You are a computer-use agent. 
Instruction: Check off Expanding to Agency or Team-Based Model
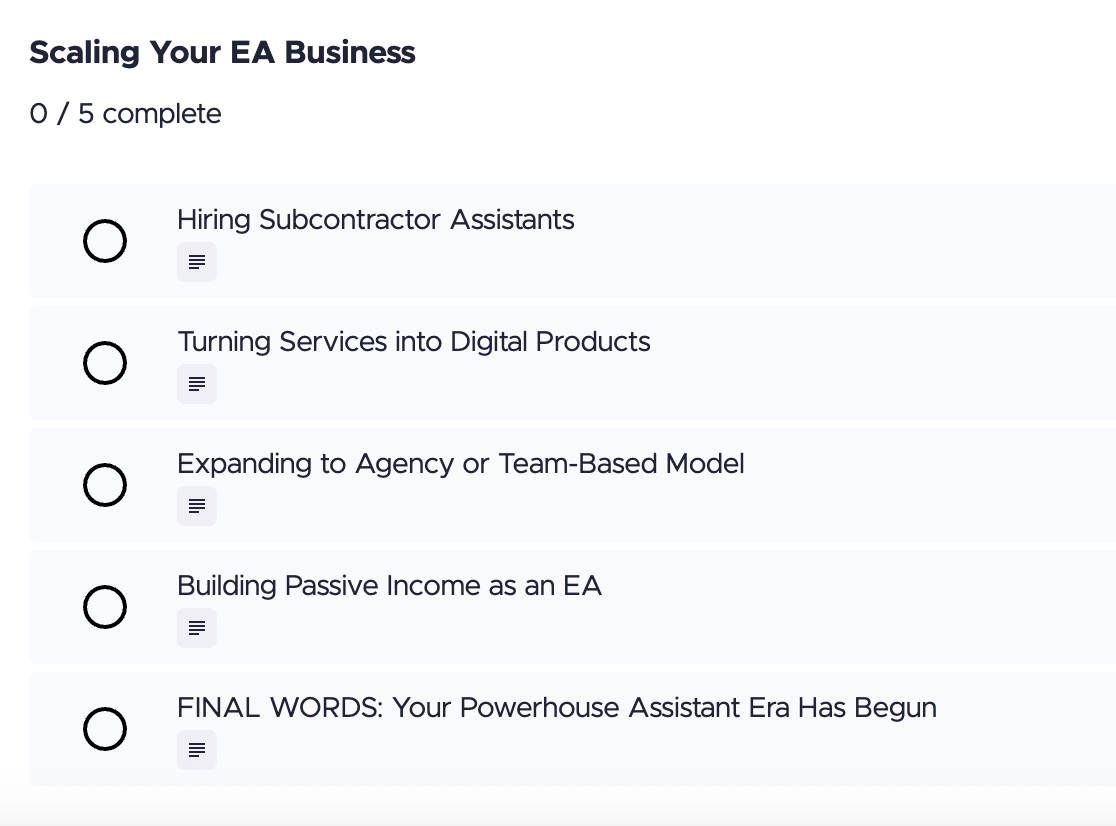coord(105,485)
